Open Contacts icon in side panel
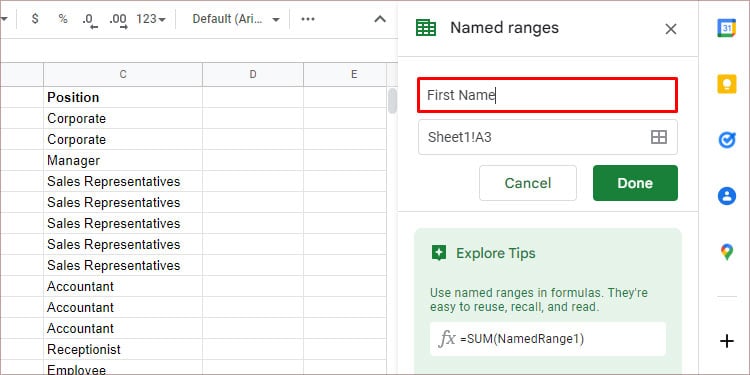Image resolution: width=750 pixels, height=375 pixels. click(x=727, y=196)
